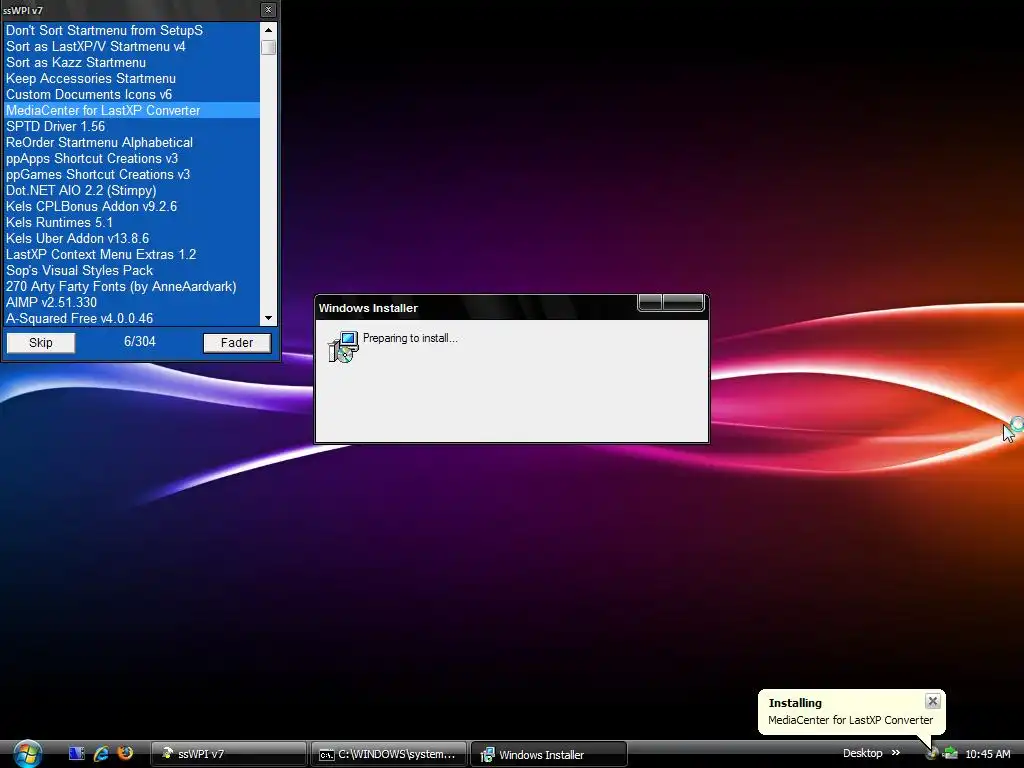This screenshot has width=1024, height=768.
Task: Select 'ppGames Shortcut Creations v3' entry
Action: [x=132, y=174]
